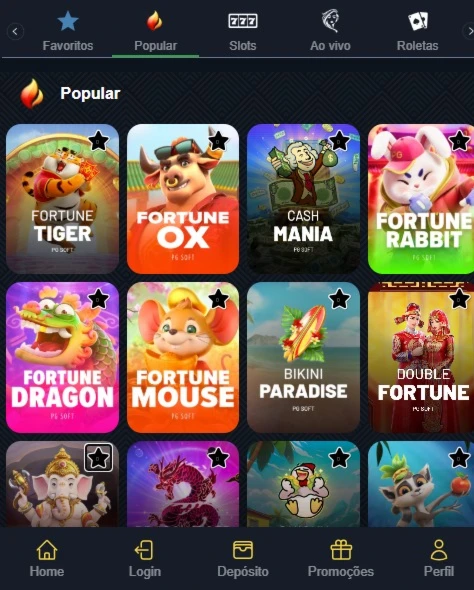
Task: Toggle favorite star on Cash Mania
Action: click(339, 141)
